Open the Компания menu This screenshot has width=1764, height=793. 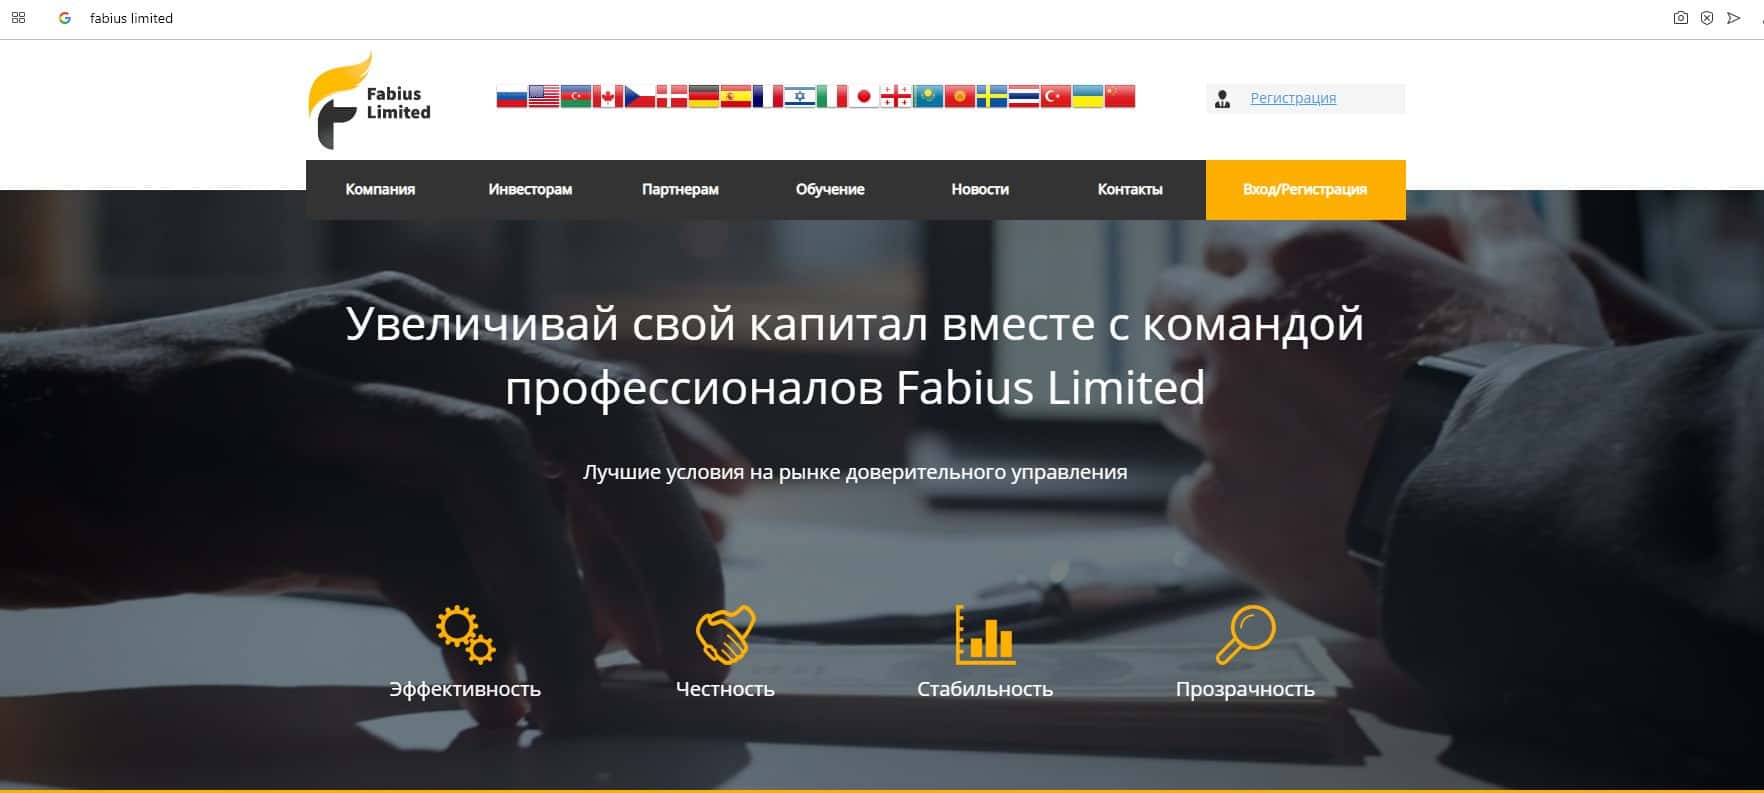point(380,189)
